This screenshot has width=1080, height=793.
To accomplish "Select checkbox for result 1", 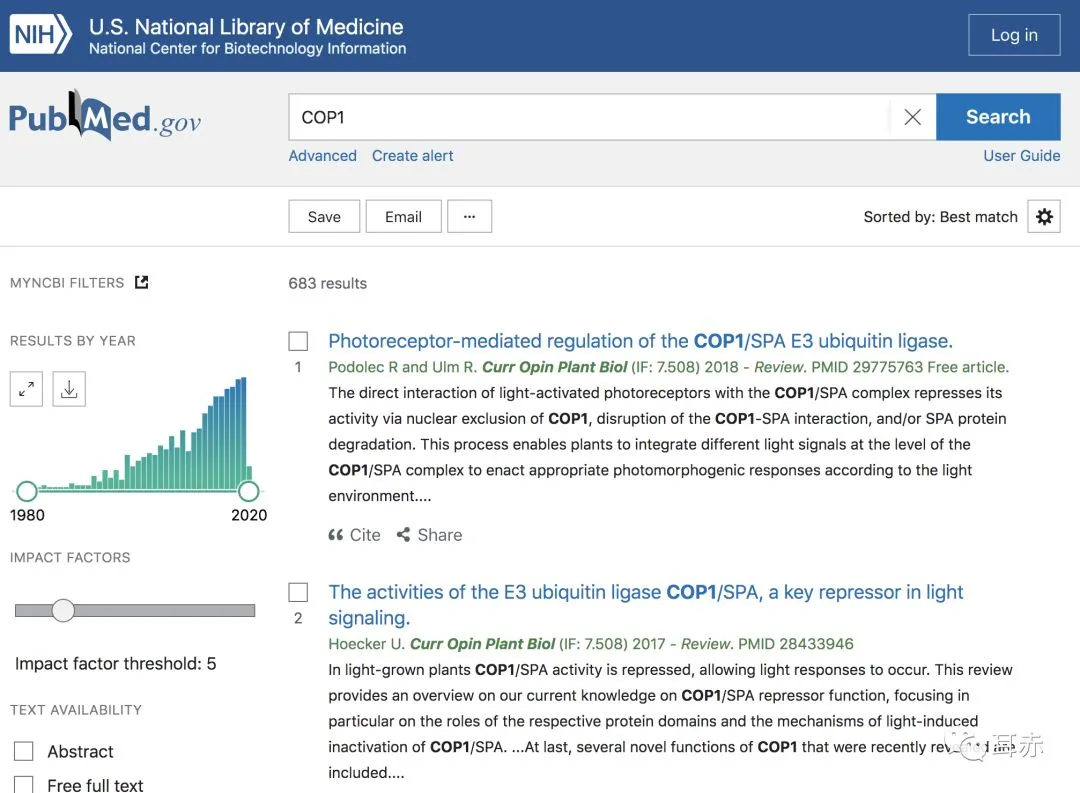I will pos(298,341).
